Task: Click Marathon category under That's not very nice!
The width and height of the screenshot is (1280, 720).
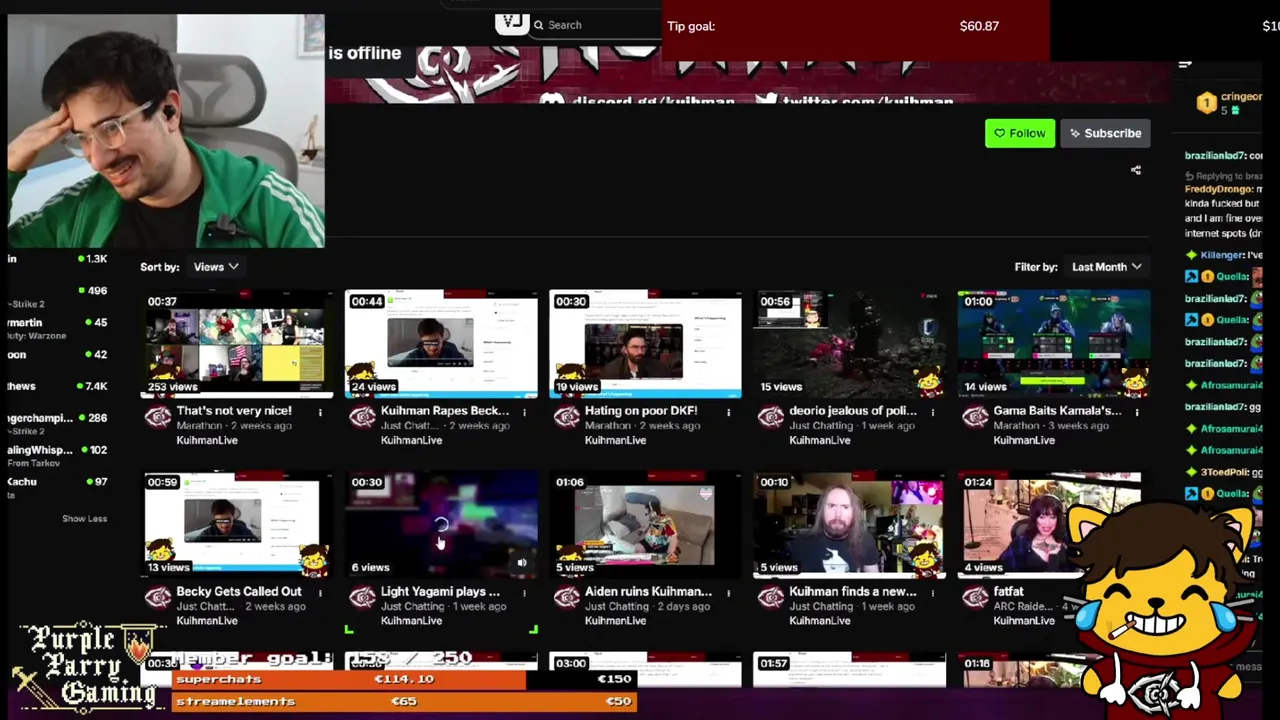Action: pyautogui.click(x=199, y=426)
